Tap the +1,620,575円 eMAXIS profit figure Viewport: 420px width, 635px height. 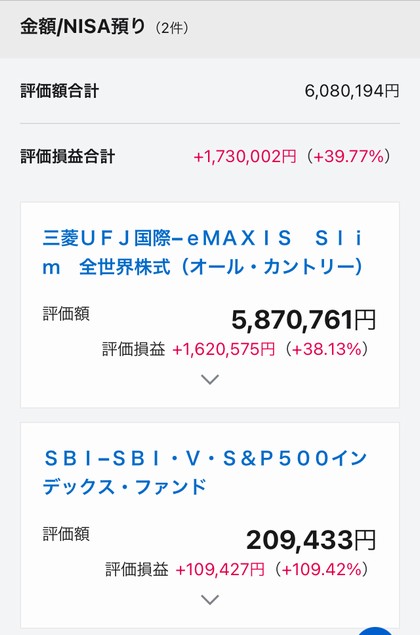(x=224, y=349)
